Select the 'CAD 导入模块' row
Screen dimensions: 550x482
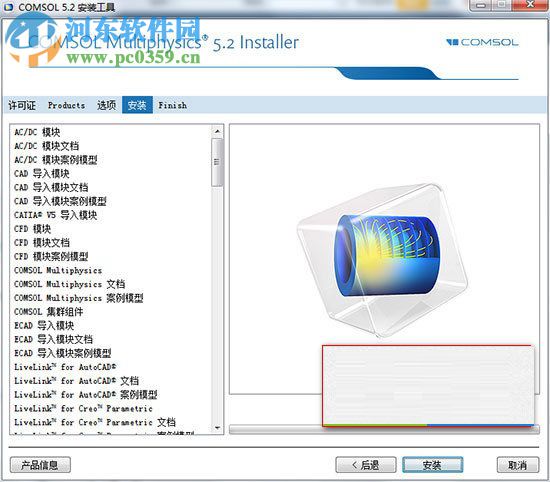tap(111, 173)
